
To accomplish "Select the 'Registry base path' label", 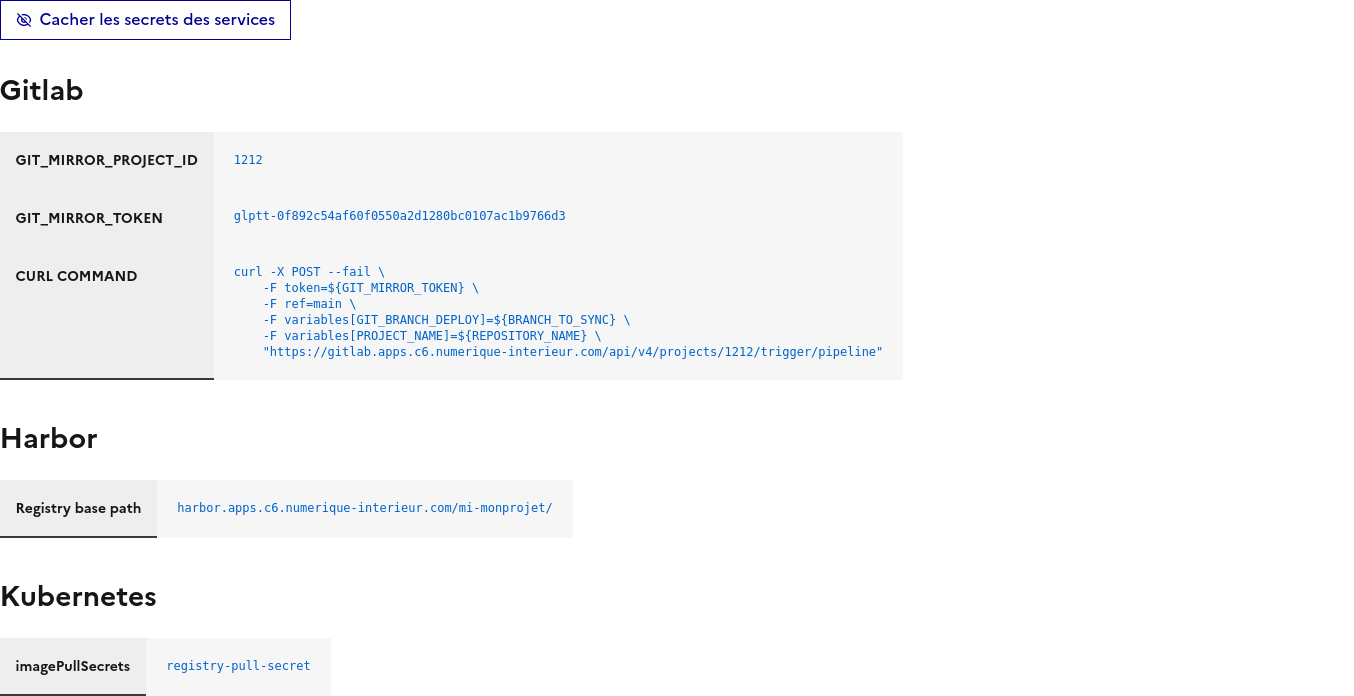I will 78,508.
